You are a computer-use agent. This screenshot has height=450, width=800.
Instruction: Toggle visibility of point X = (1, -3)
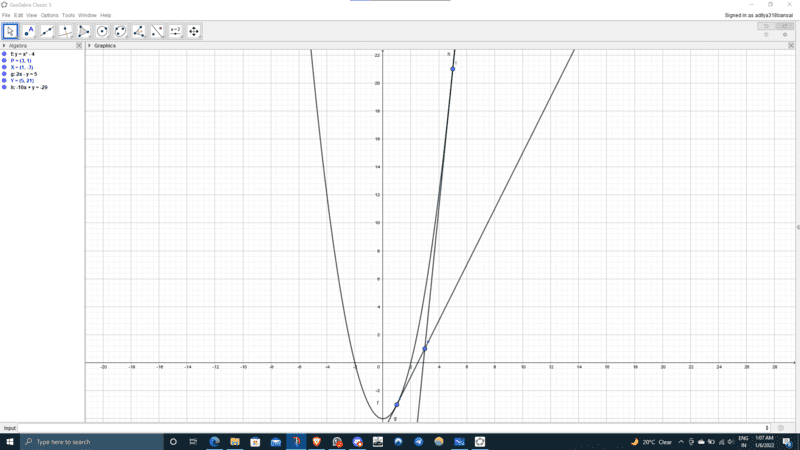coord(4,67)
